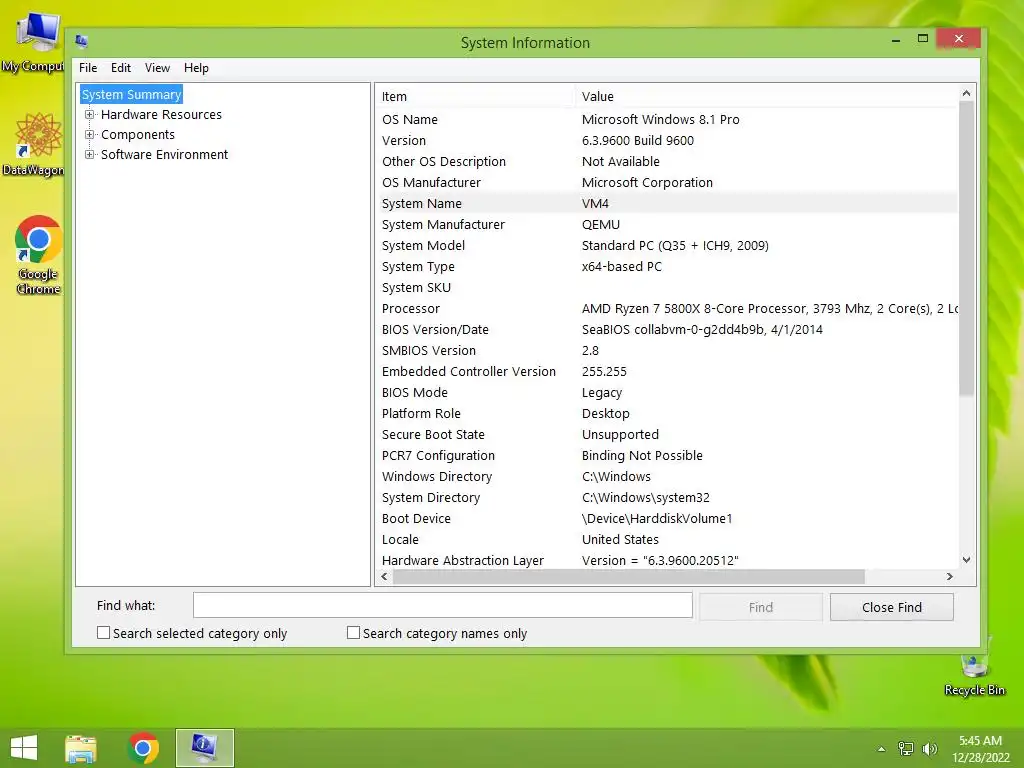Viewport: 1024px width, 768px height.
Task: Open the volume speaker tray icon
Action: click(929, 749)
